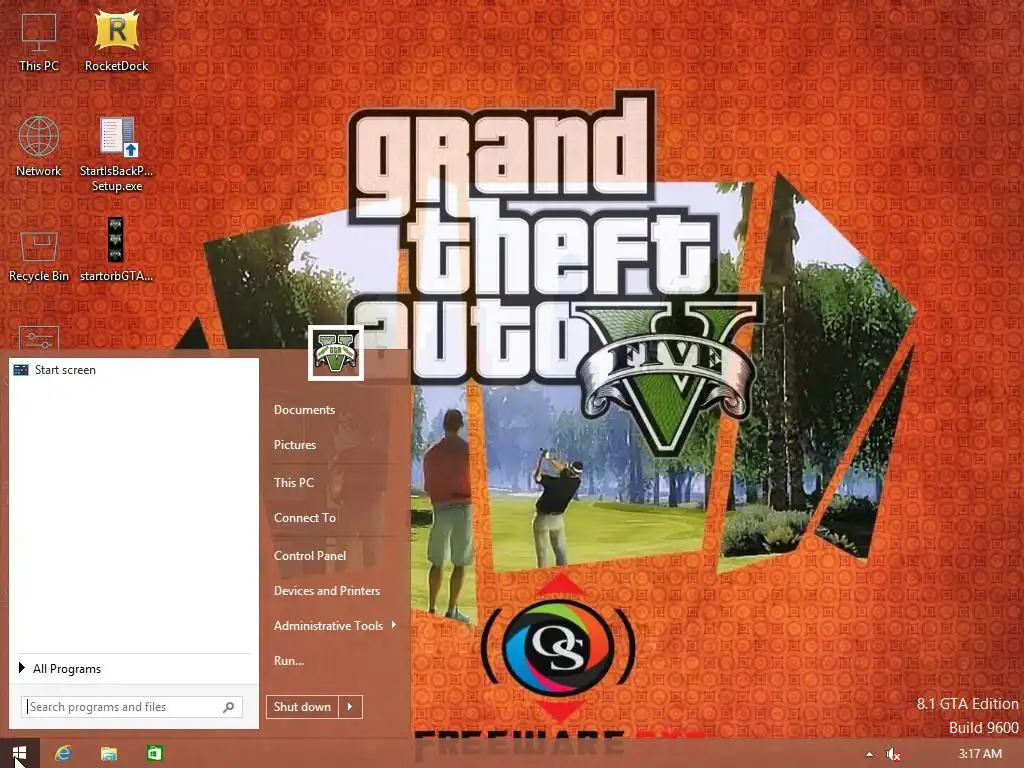
Task: Open the Network desktop icon
Action: pyautogui.click(x=39, y=146)
